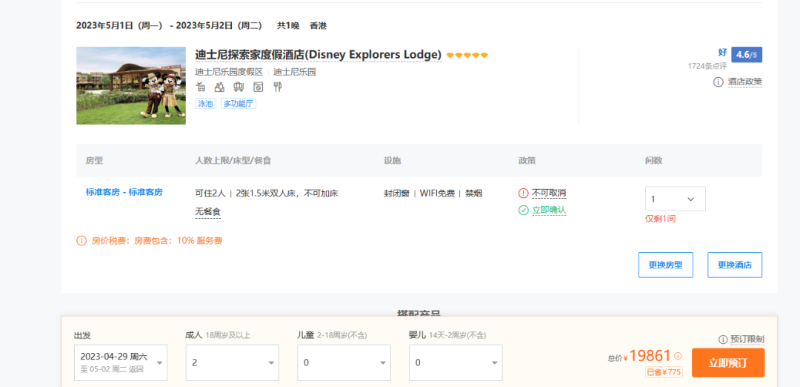Expand the 婴儿 infant count dropdown
The height and width of the screenshot is (387, 800).
[x=456, y=363]
